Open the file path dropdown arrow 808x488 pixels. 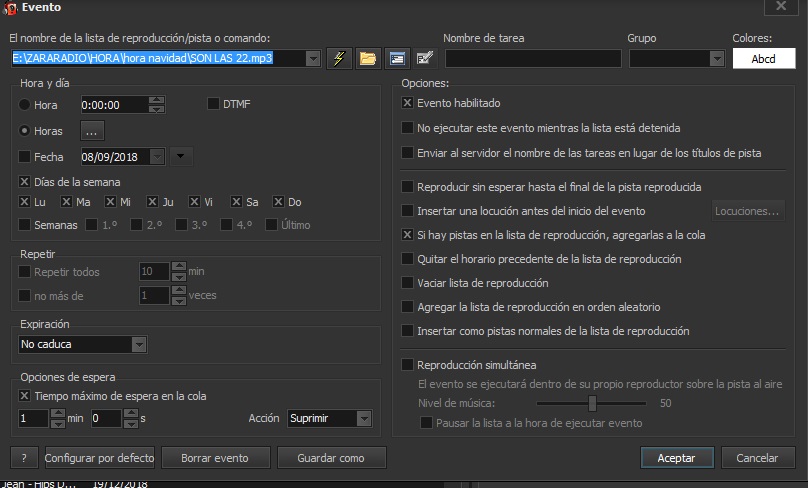313,59
